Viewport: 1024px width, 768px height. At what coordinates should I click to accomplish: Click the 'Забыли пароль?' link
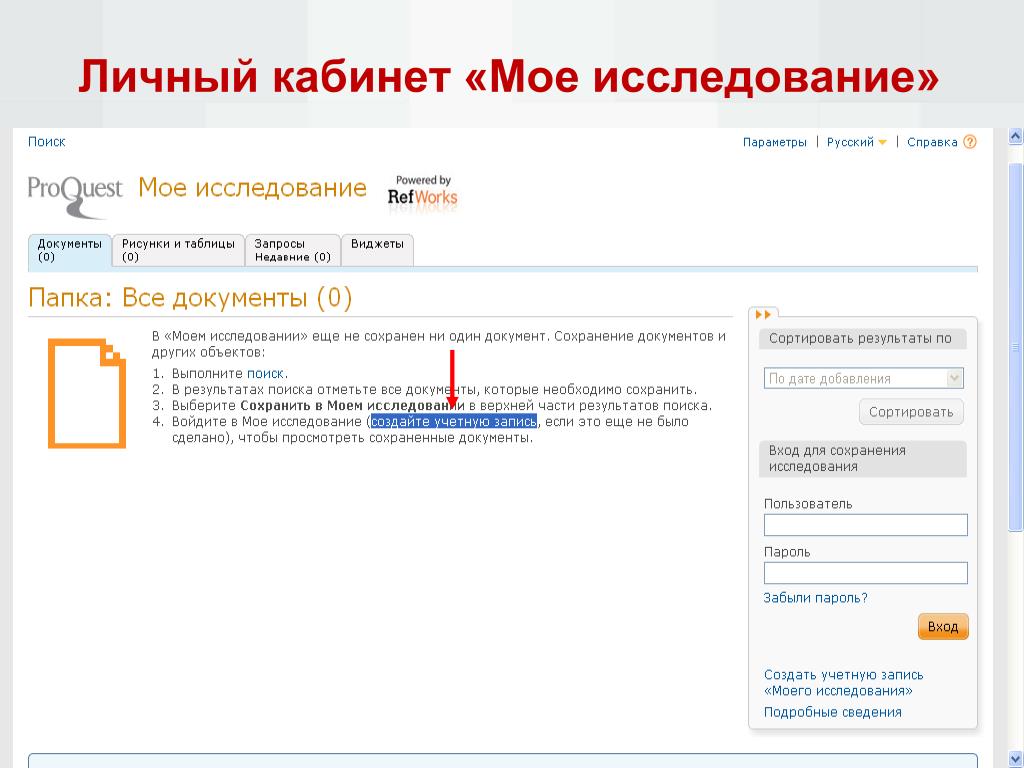(x=816, y=598)
